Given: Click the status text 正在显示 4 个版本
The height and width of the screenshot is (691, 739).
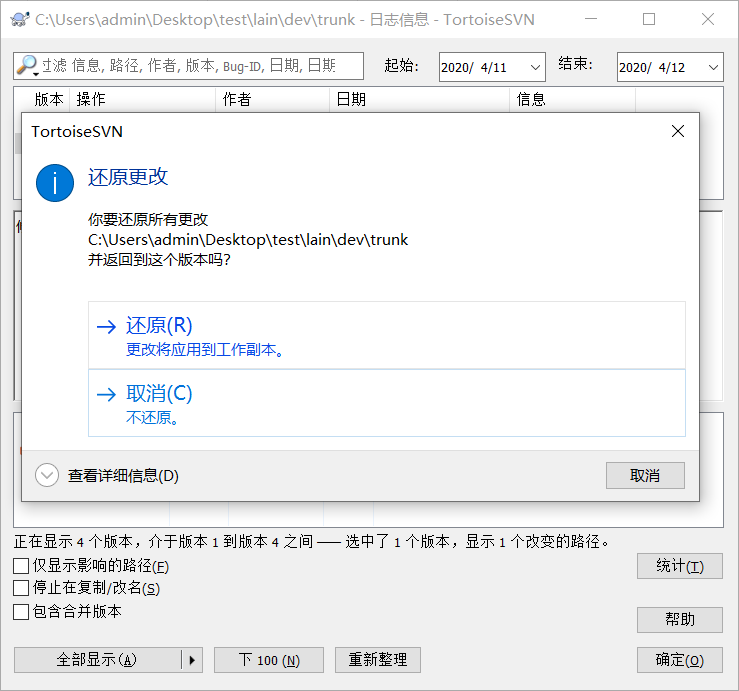Looking at the screenshot, I should tap(73, 542).
